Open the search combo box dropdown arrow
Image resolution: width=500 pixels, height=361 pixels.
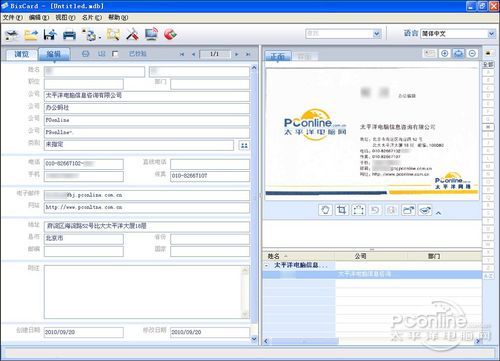(377, 34)
